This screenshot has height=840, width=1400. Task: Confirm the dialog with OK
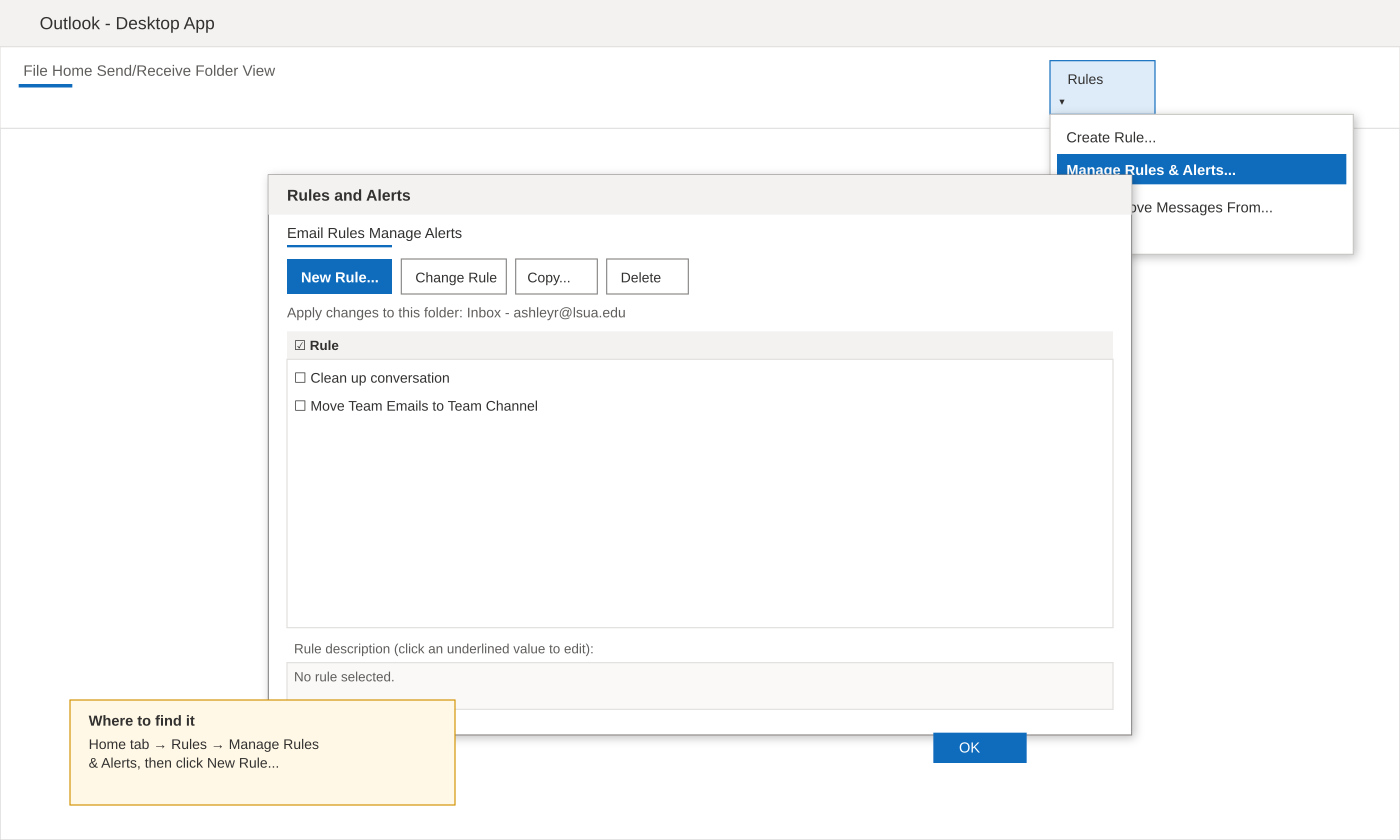click(x=980, y=748)
